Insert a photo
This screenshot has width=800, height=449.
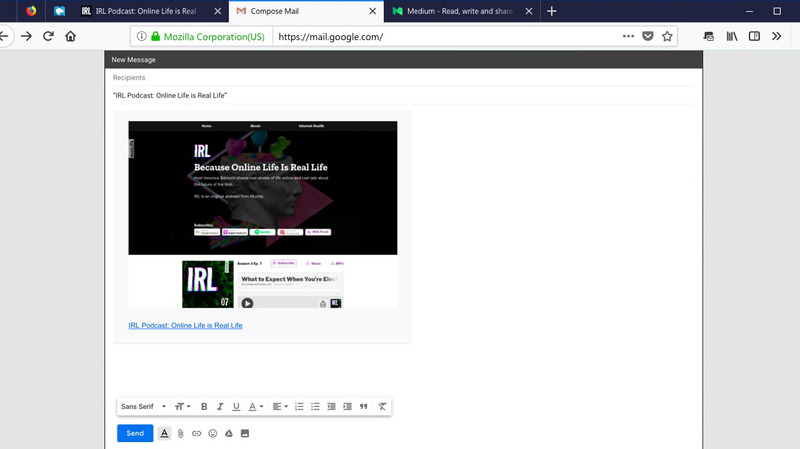245,433
